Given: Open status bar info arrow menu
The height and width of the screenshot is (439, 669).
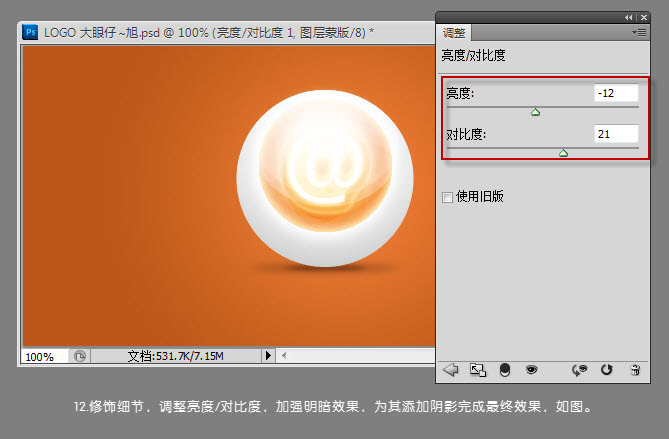Looking at the screenshot, I should coord(268,355).
